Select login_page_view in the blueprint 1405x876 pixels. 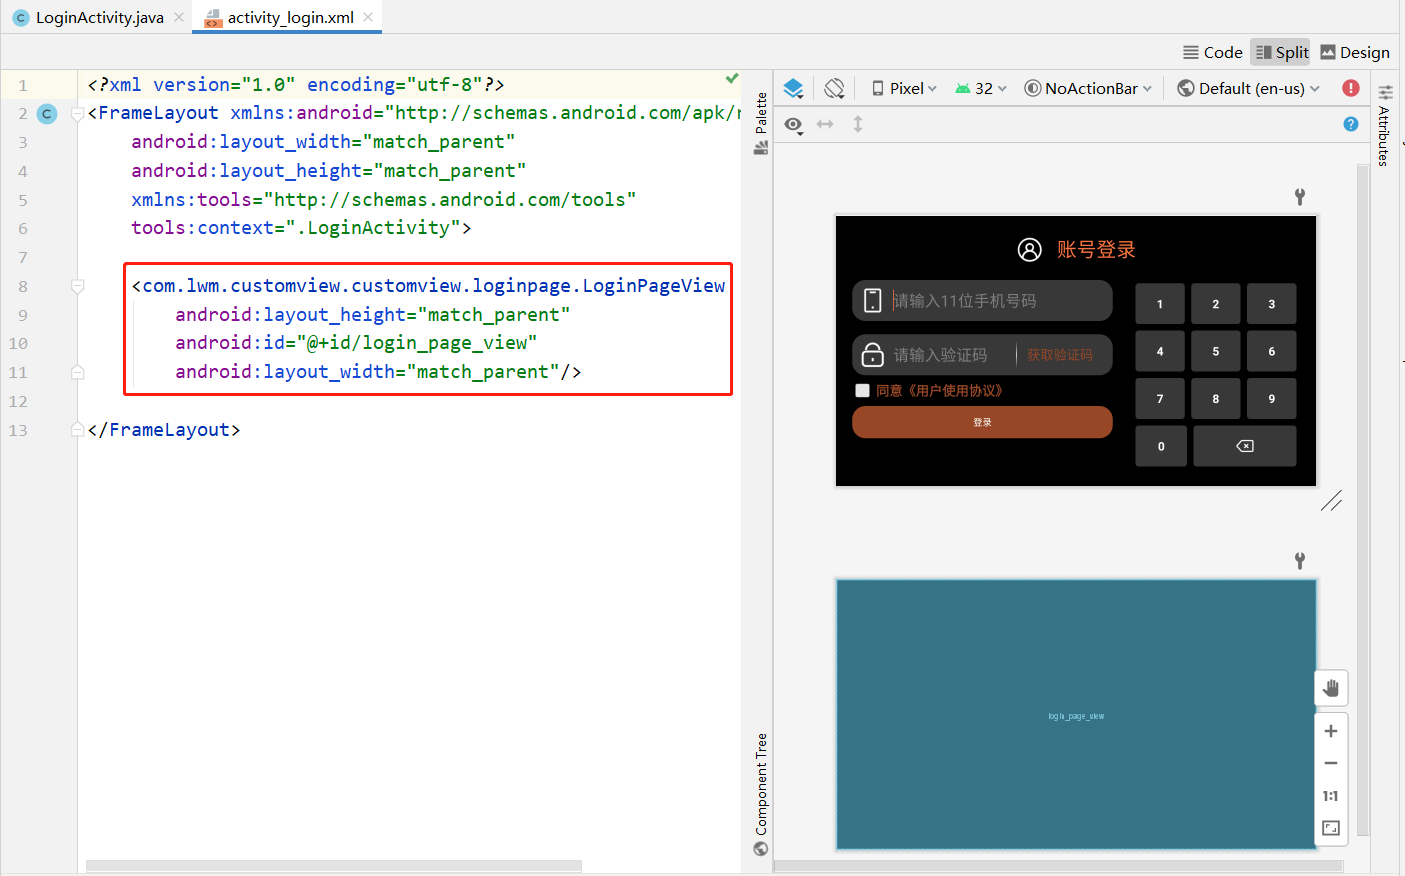coord(1076,716)
